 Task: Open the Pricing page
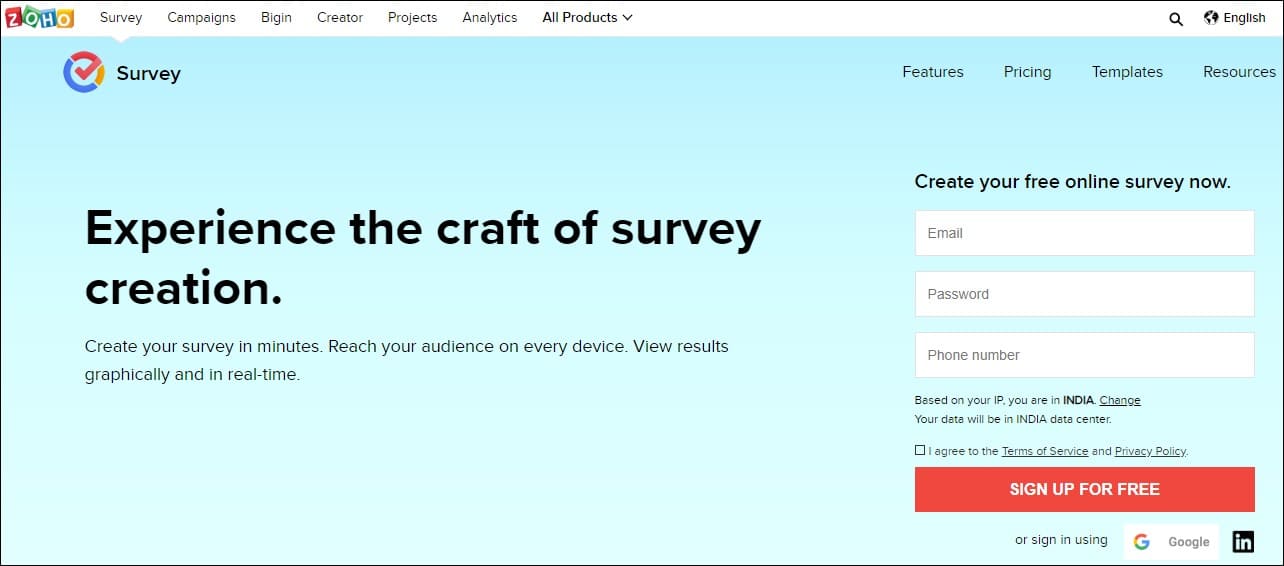coord(1027,72)
